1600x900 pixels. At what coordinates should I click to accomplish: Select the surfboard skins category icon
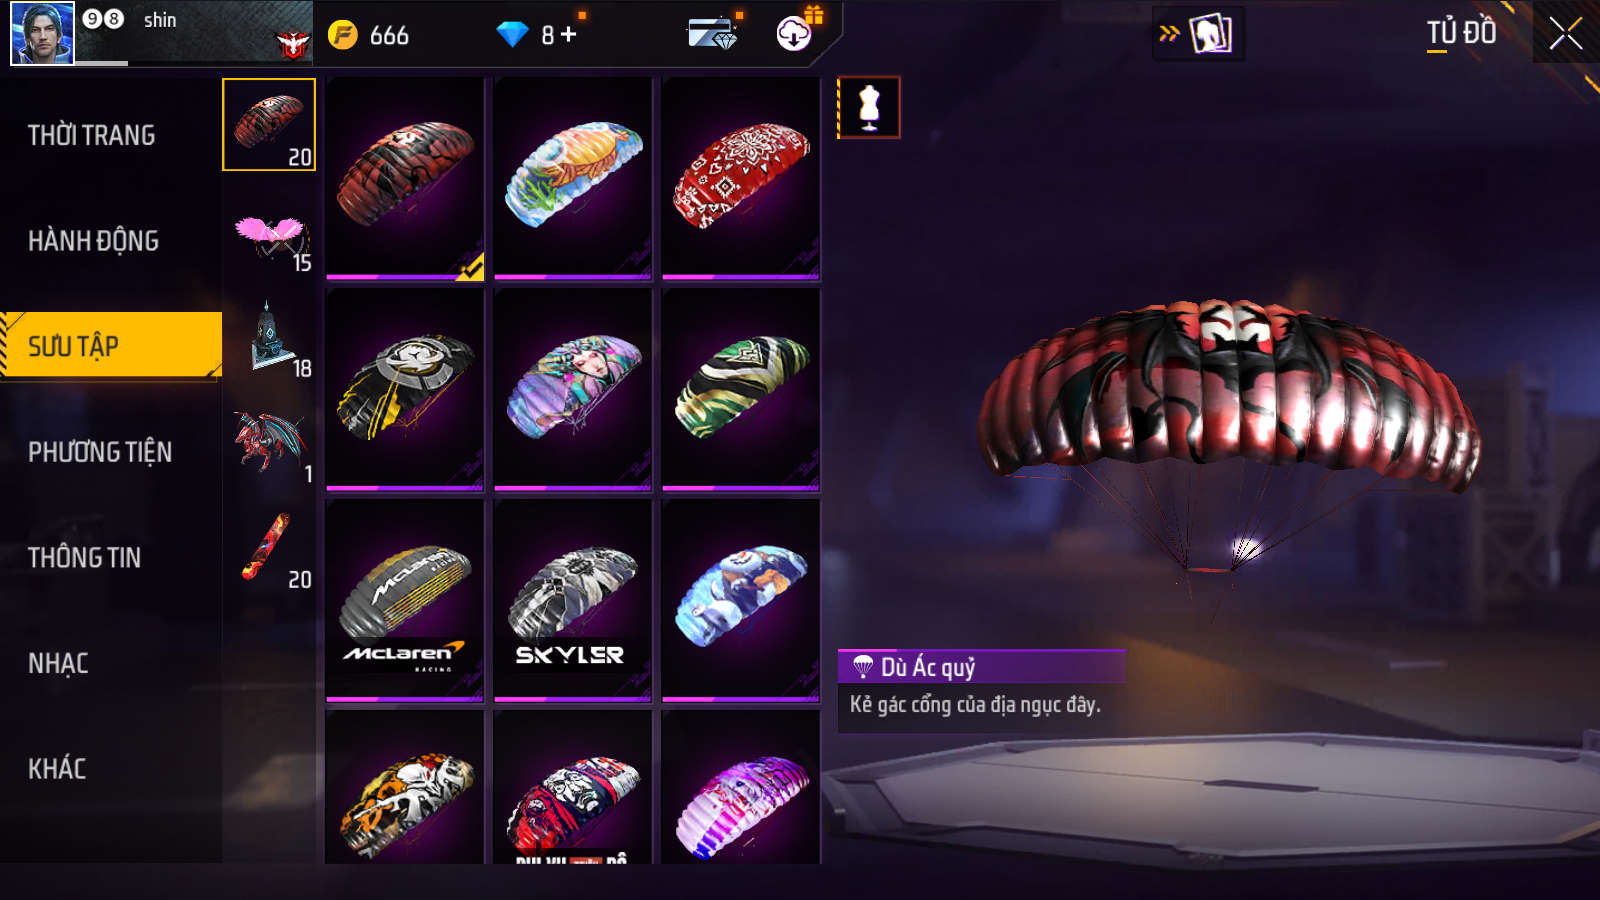pyautogui.click(x=270, y=551)
